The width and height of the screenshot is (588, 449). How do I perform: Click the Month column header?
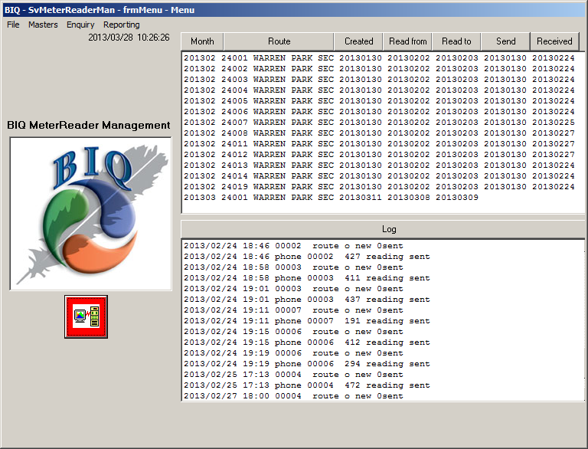click(202, 41)
